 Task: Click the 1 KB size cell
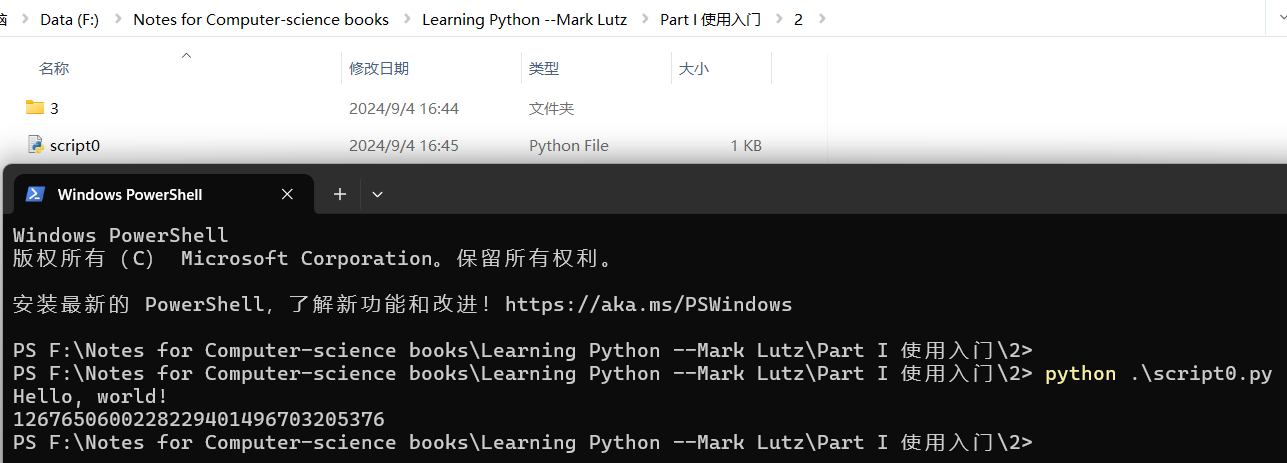tap(746, 146)
